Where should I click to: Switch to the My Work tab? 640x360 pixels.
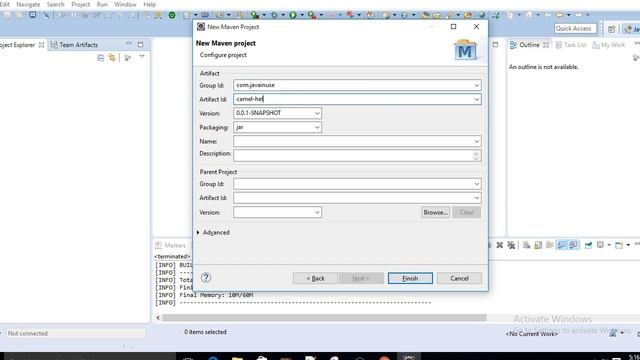point(609,45)
